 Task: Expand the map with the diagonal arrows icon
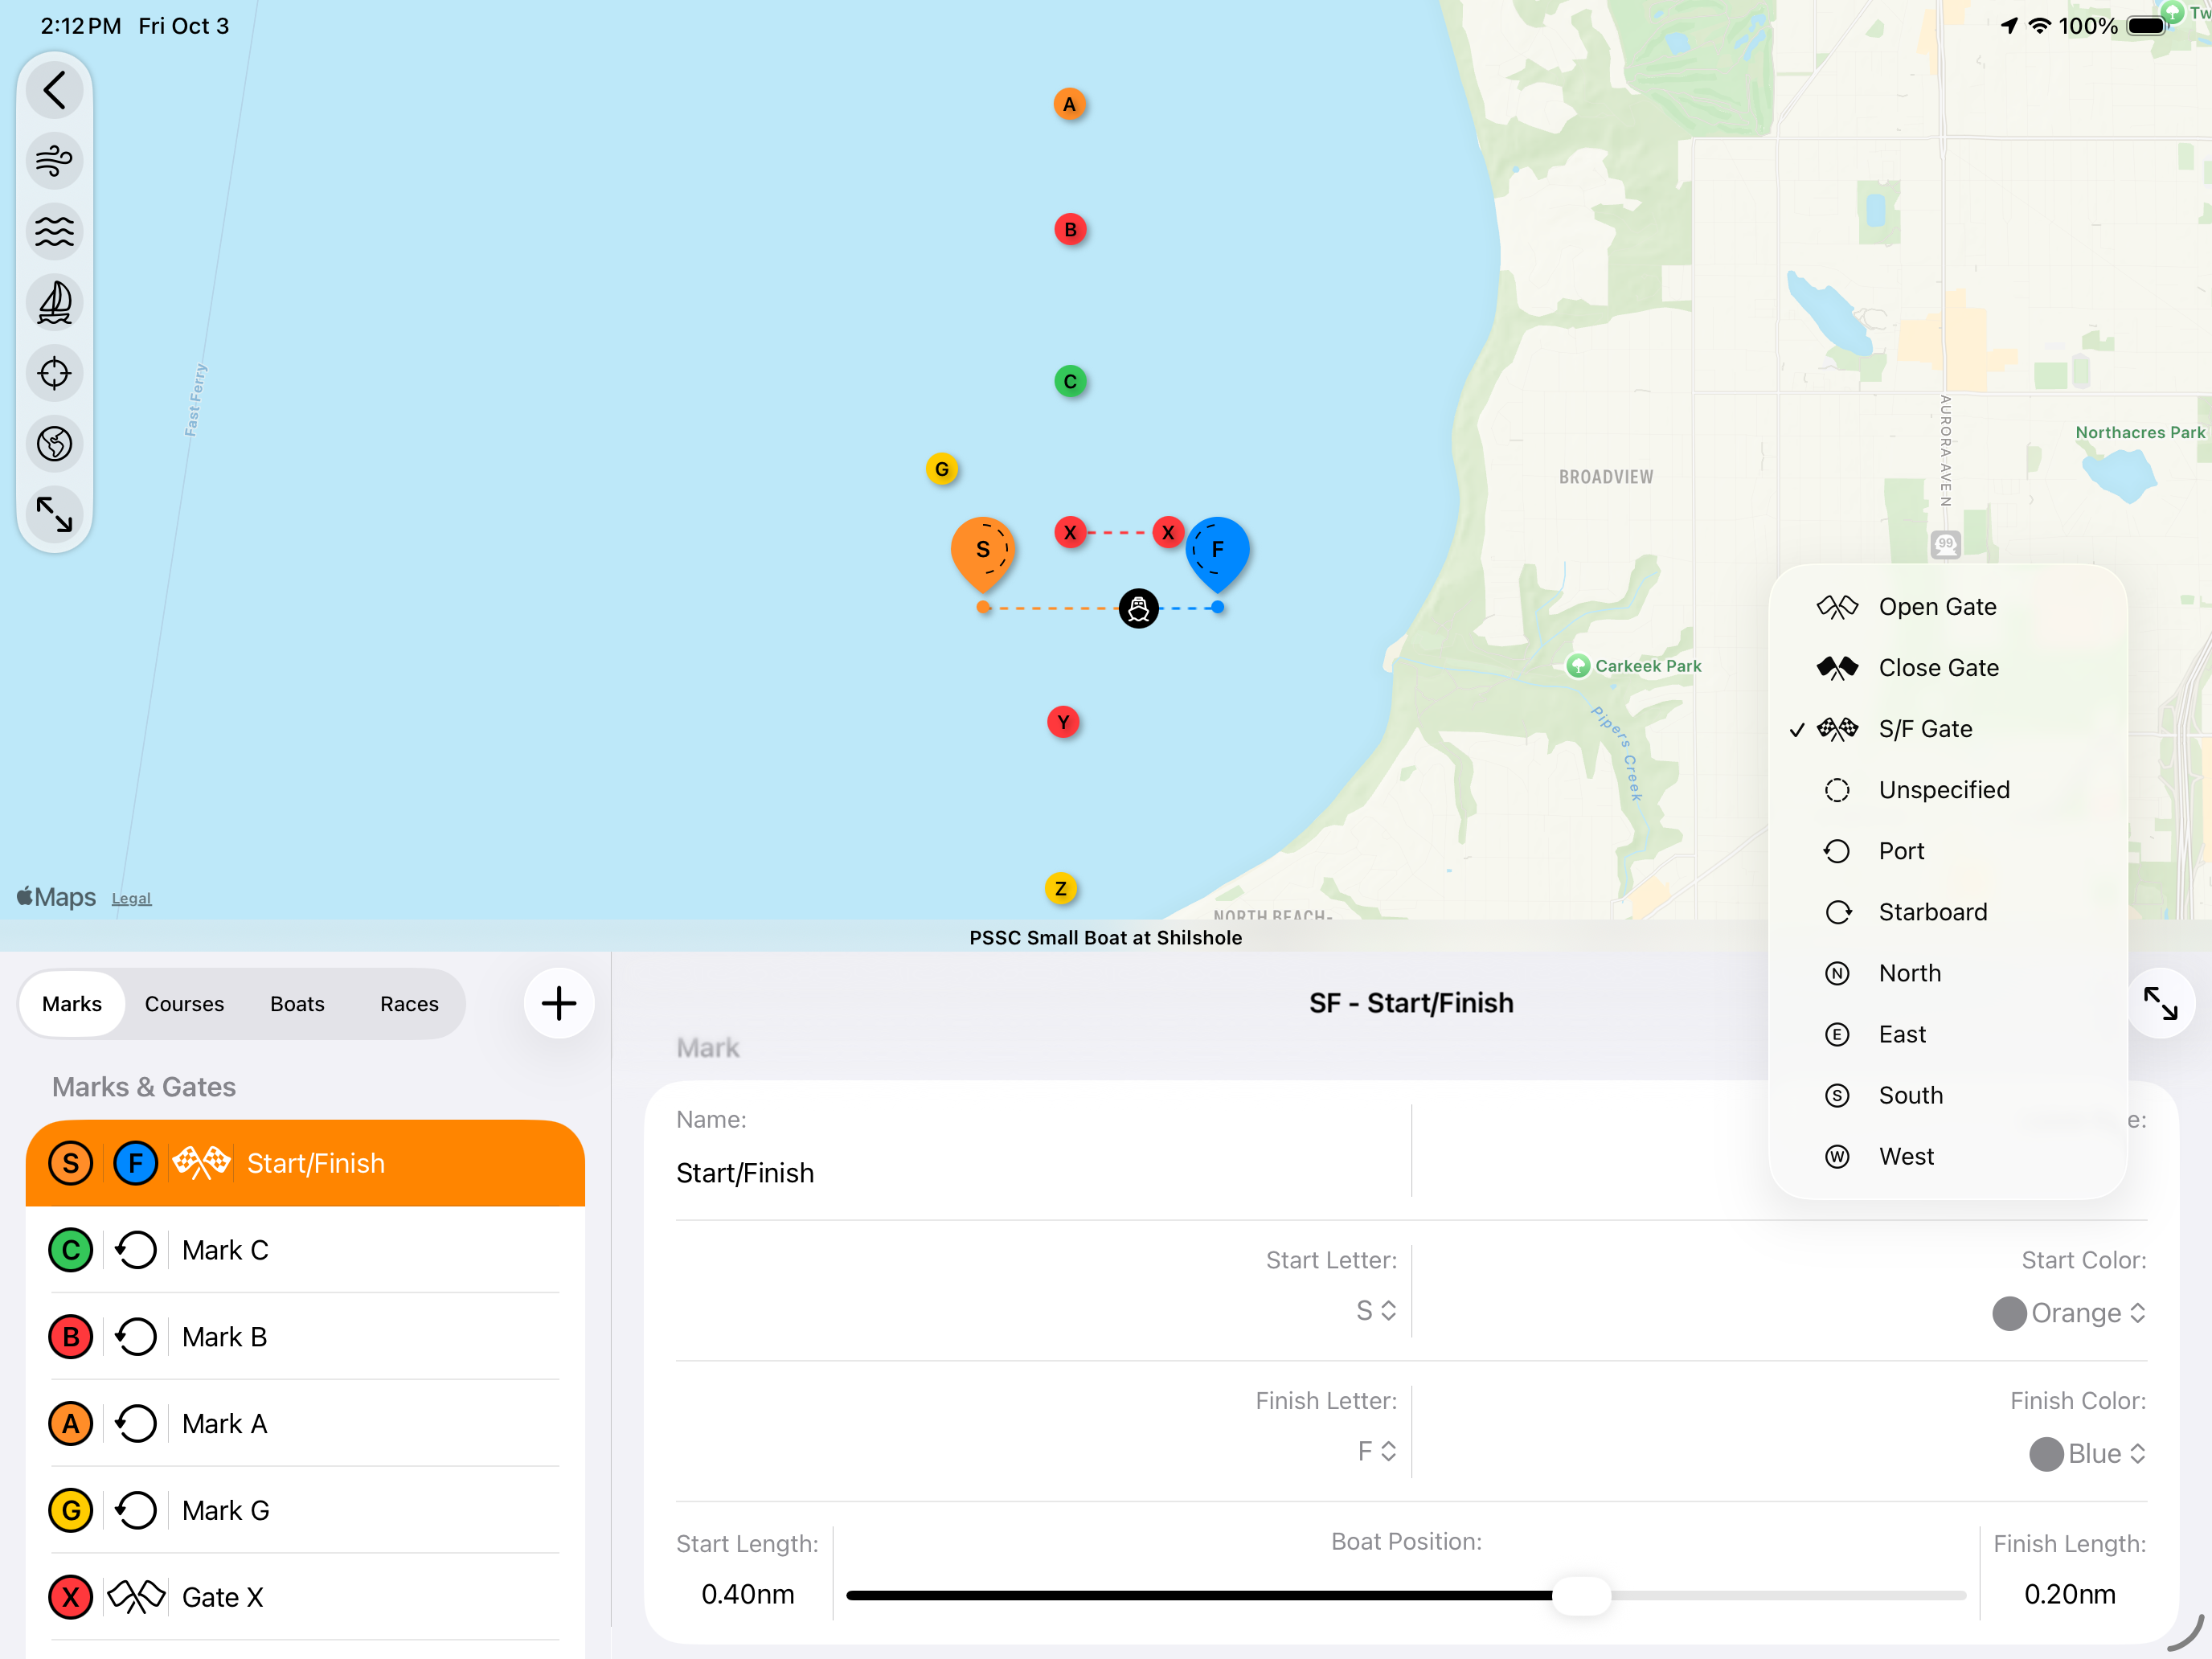point(54,514)
